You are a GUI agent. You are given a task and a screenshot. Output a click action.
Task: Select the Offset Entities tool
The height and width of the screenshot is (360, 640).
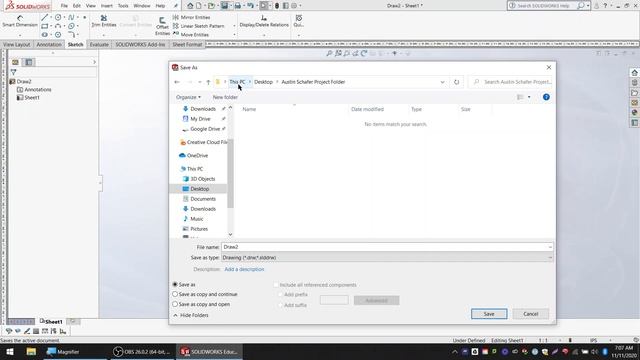pyautogui.click(x=162, y=26)
